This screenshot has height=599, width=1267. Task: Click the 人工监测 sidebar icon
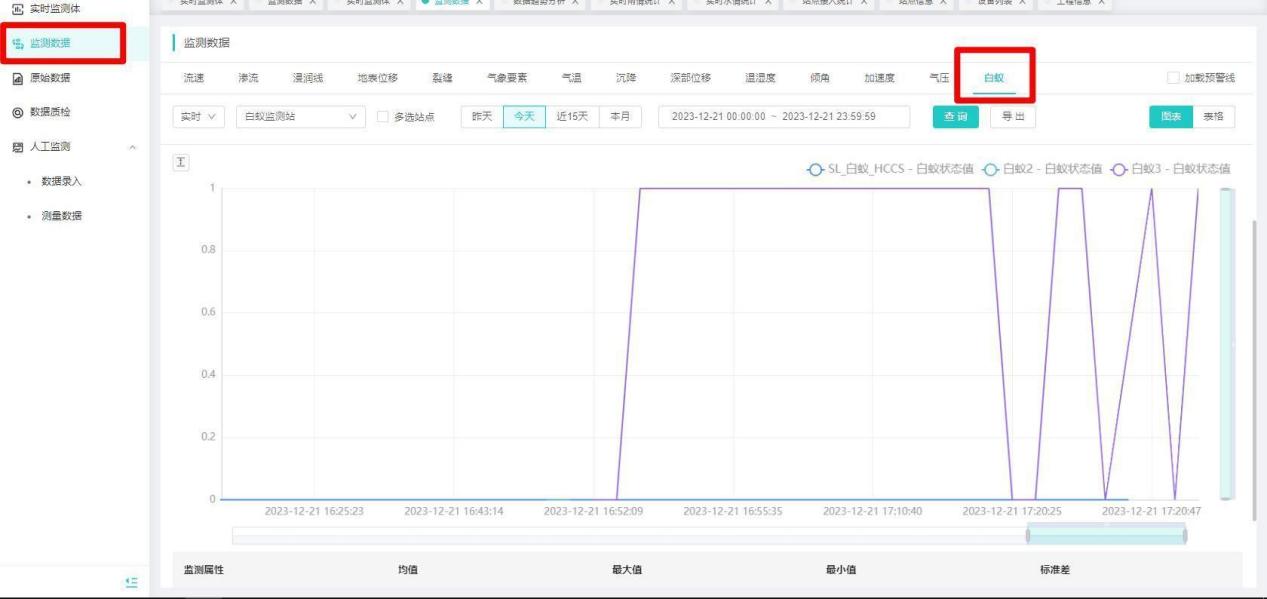[18, 147]
